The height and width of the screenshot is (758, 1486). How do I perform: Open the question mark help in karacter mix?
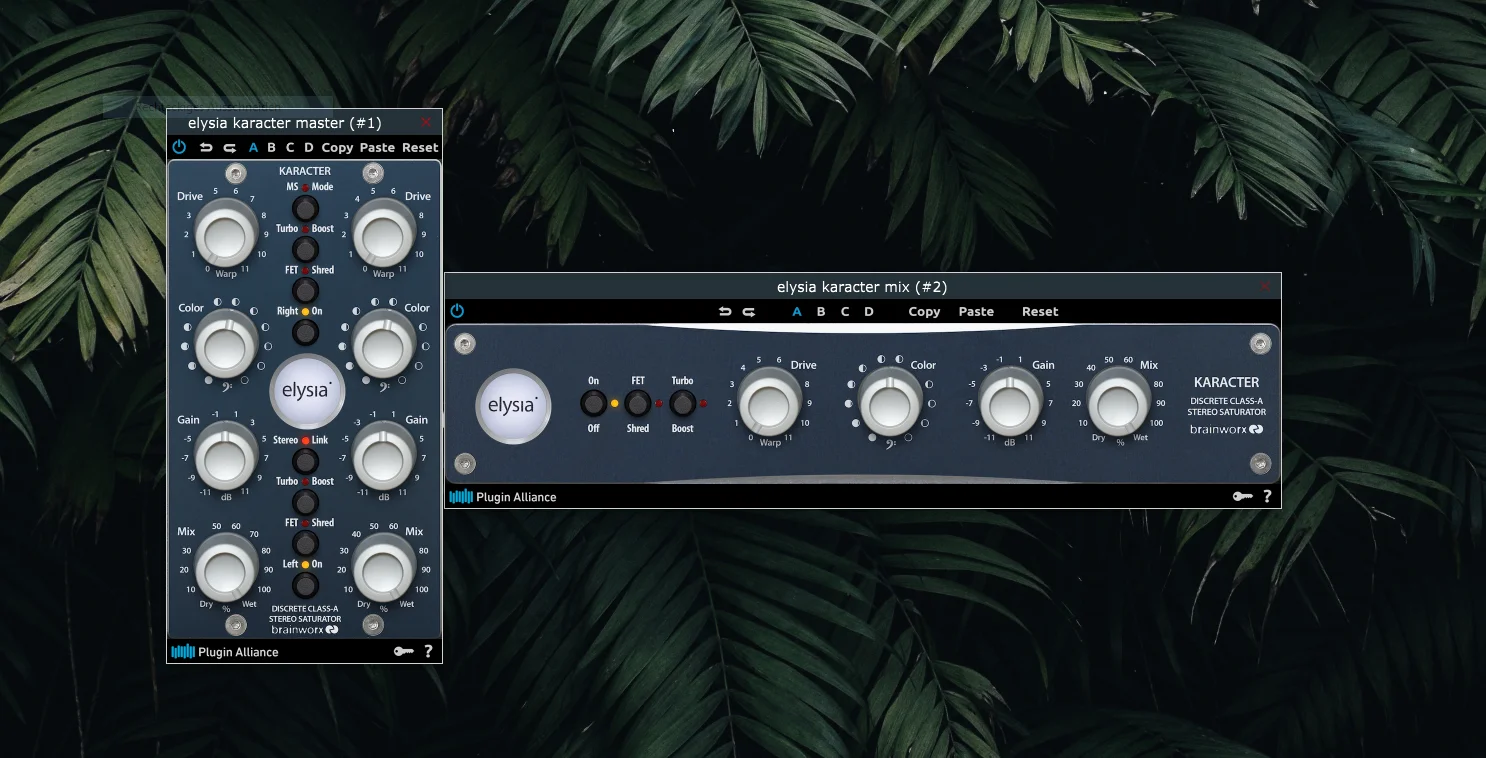[x=1268, y=496]
